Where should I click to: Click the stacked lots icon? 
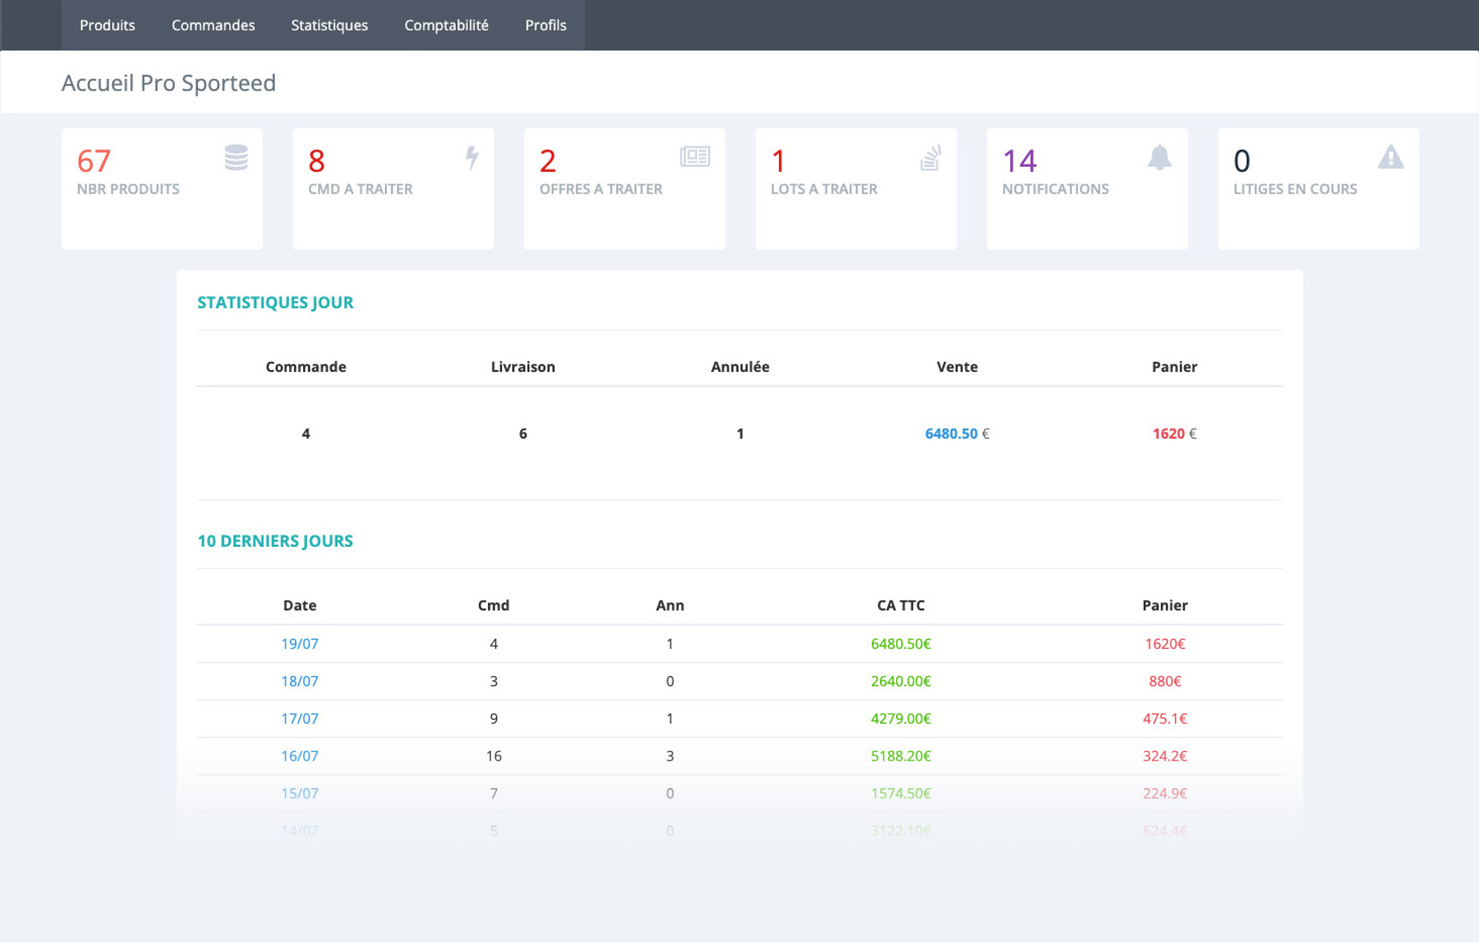pyautogui.click(x=930, y=158)
